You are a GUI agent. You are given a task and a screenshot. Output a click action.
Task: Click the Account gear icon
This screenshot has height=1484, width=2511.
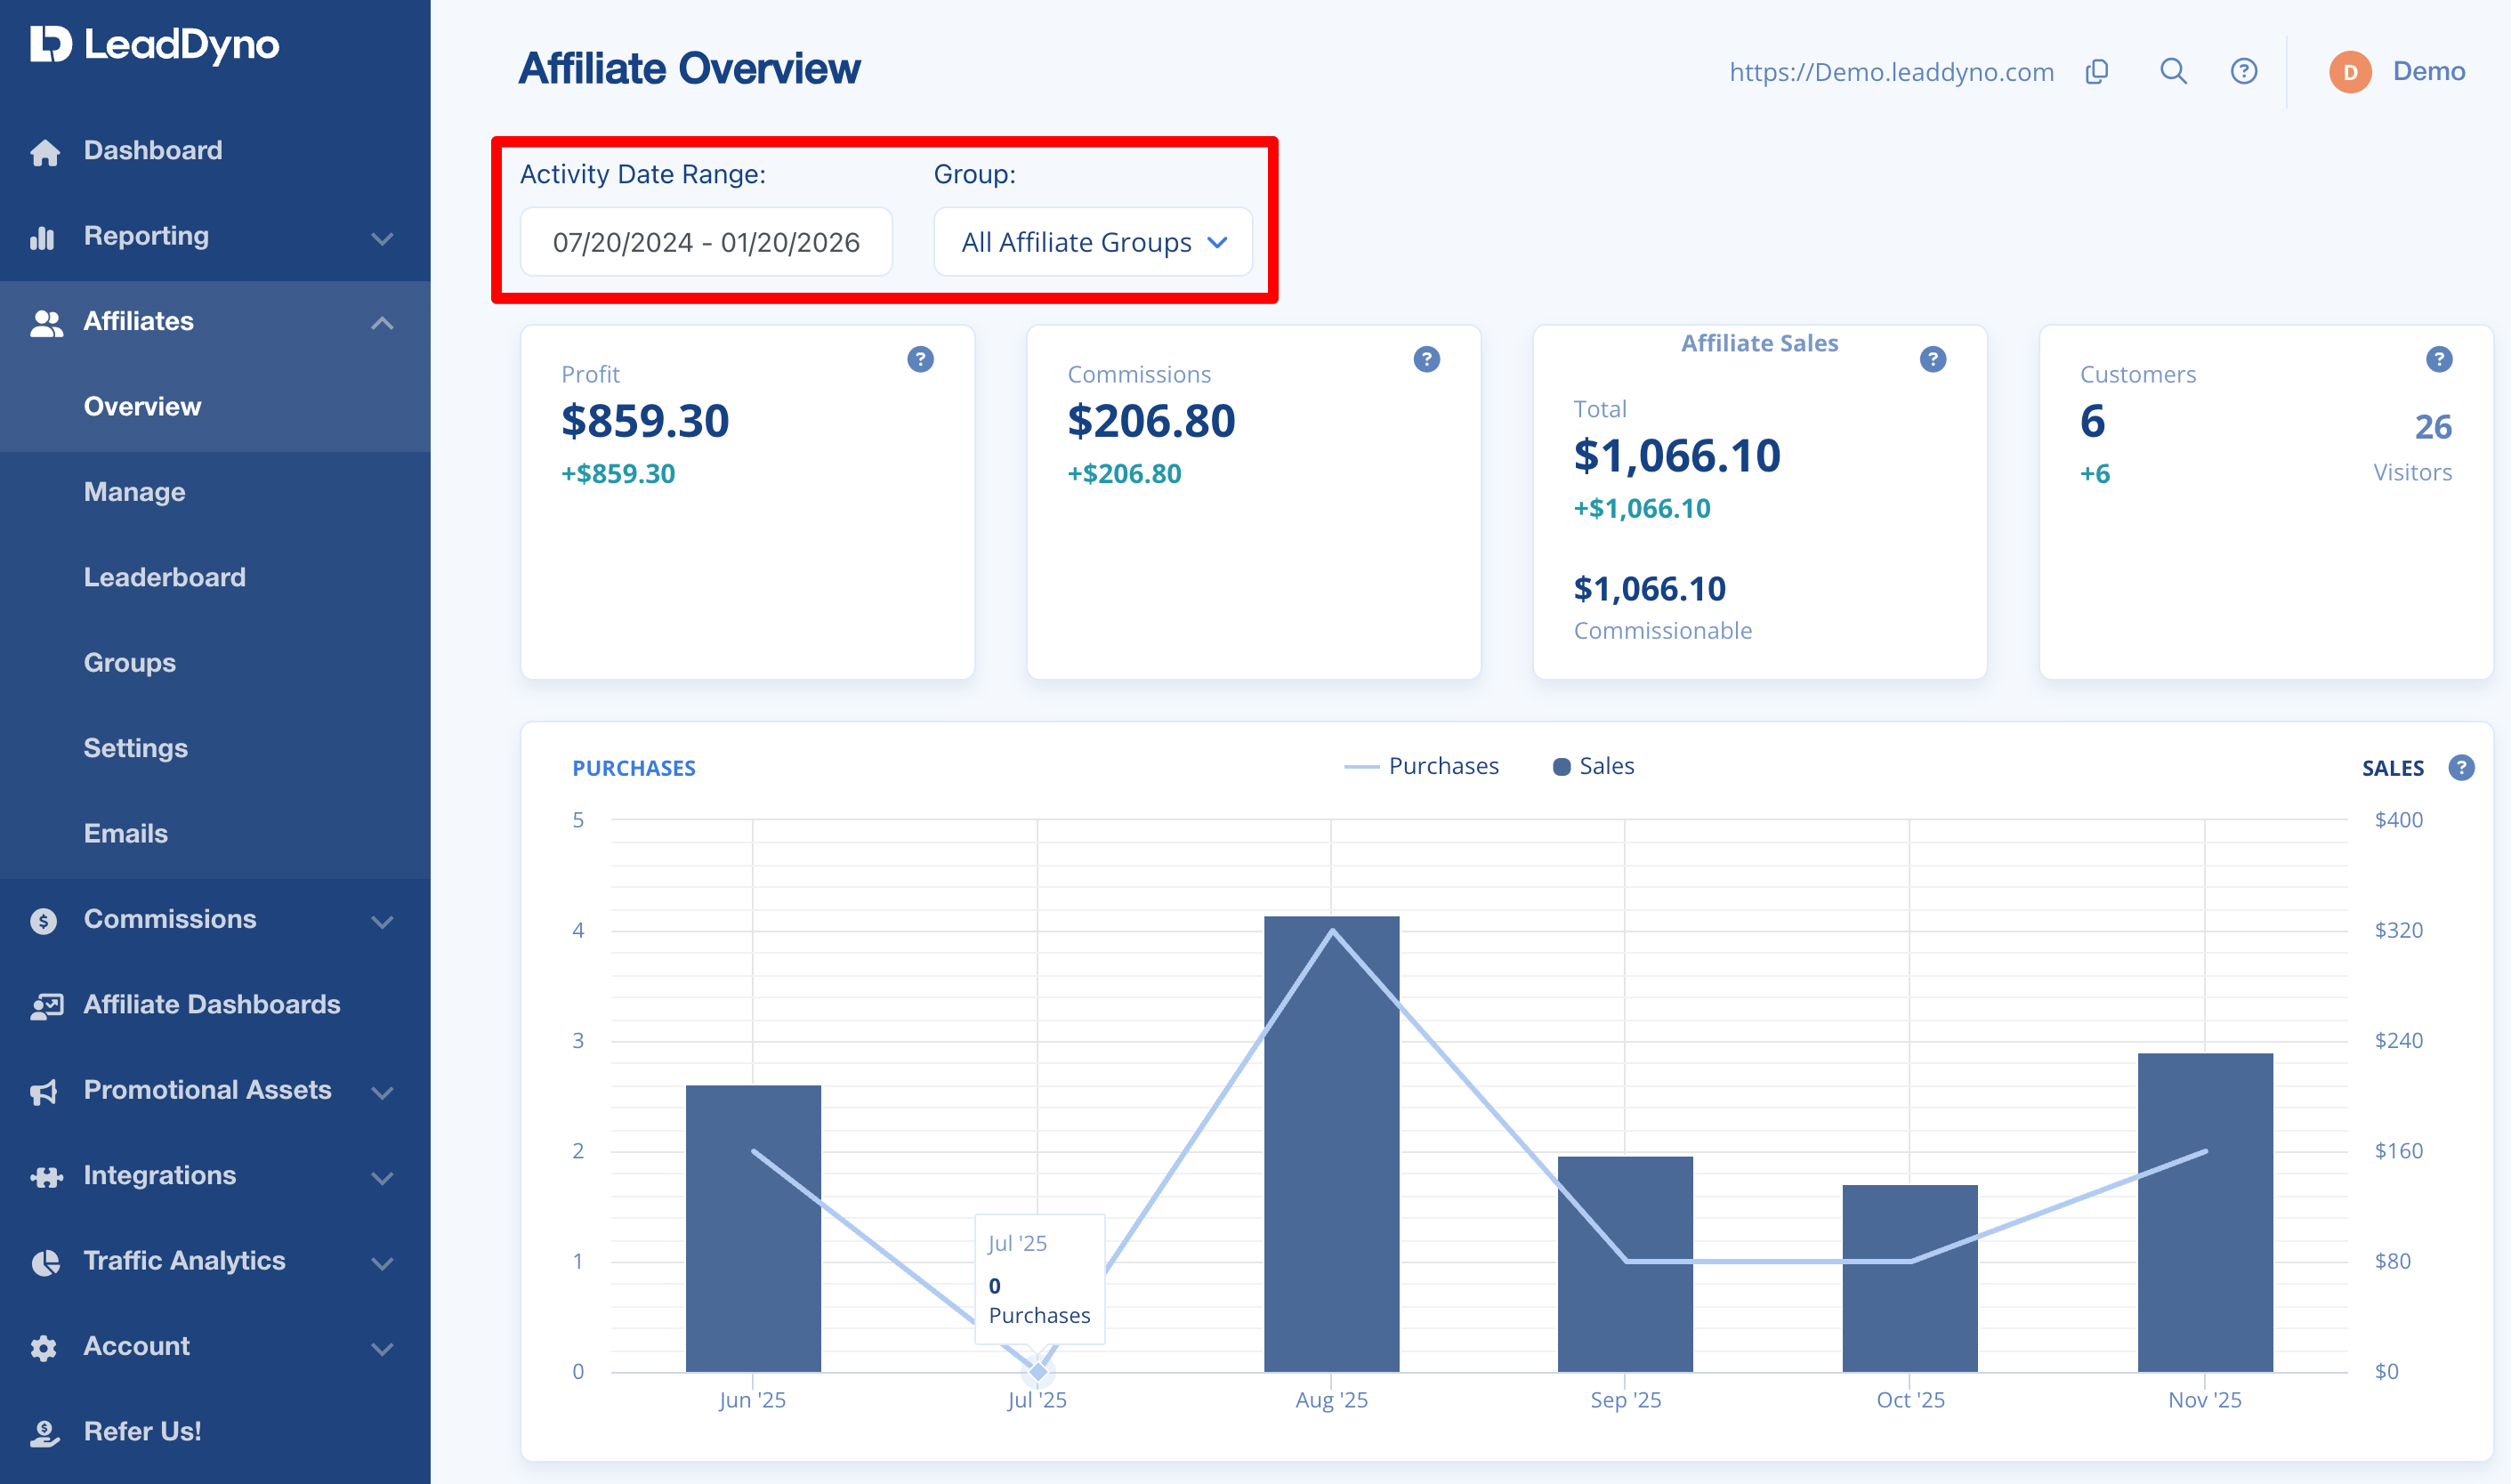click(x=43, y=1347)
